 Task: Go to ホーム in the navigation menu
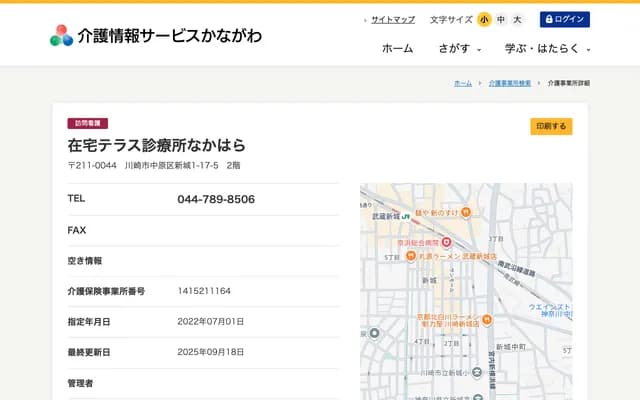tap(397, 49)
